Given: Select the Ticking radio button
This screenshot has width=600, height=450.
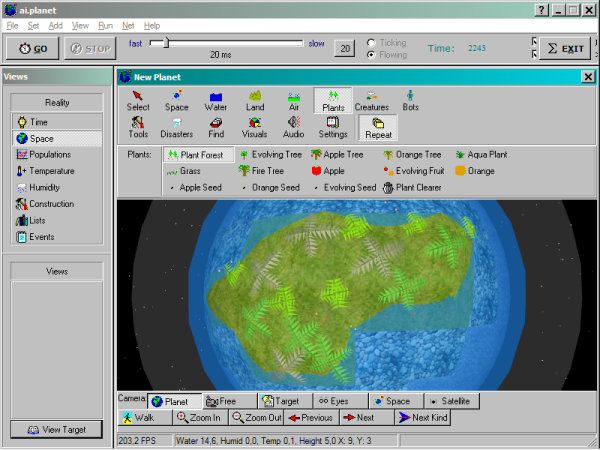Looking at the screenshot, I should (373, 43).
